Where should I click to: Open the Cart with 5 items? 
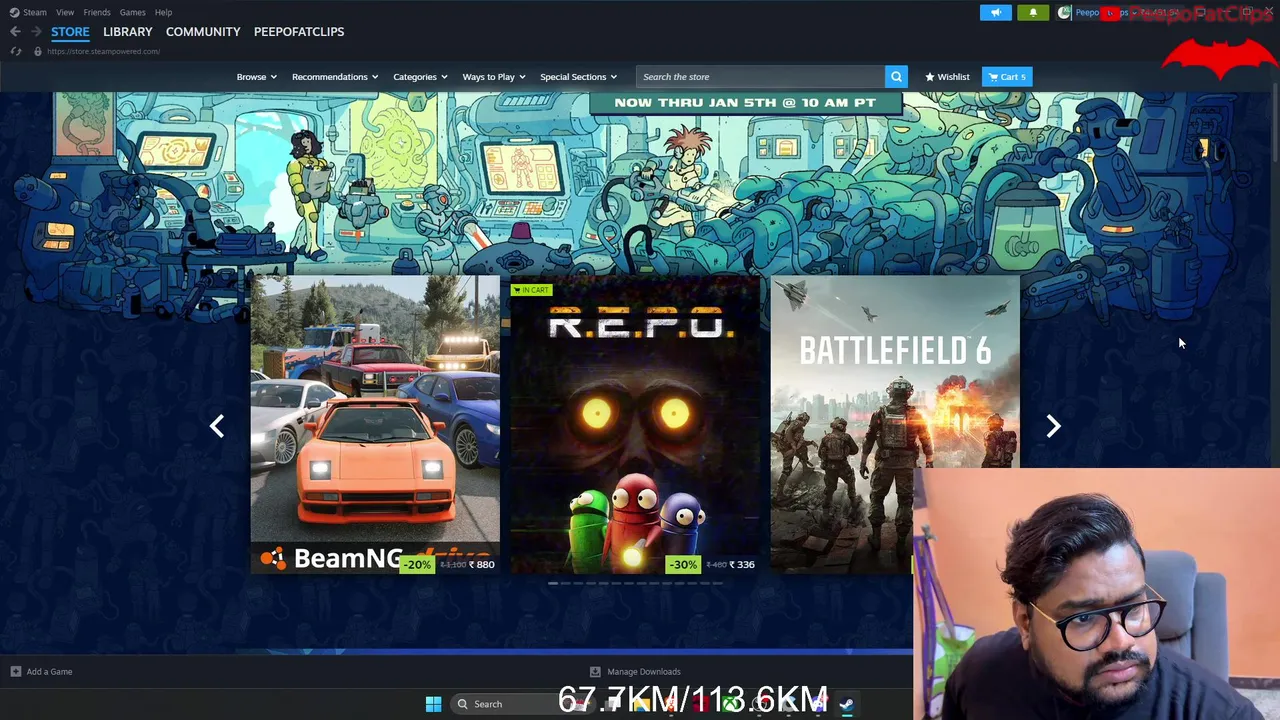coord(1007,77)
